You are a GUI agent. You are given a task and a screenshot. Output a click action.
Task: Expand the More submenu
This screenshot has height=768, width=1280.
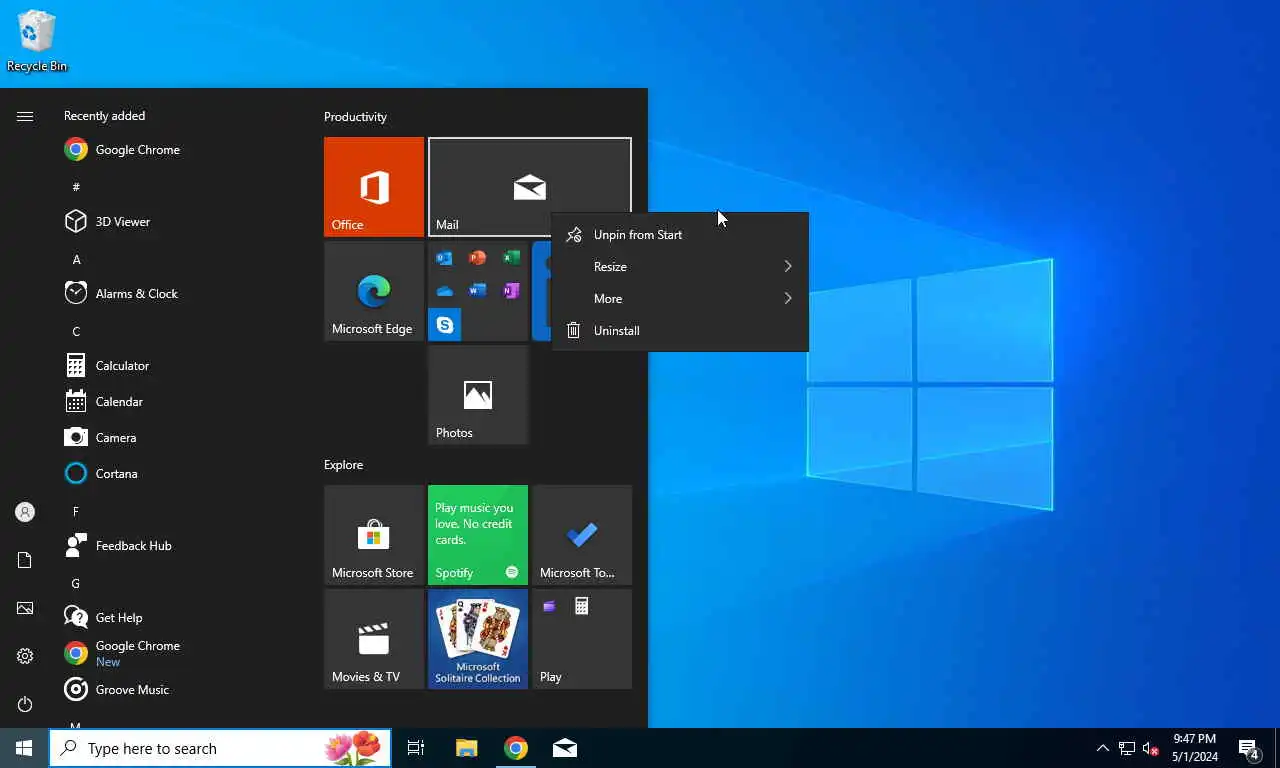[680, 299]
